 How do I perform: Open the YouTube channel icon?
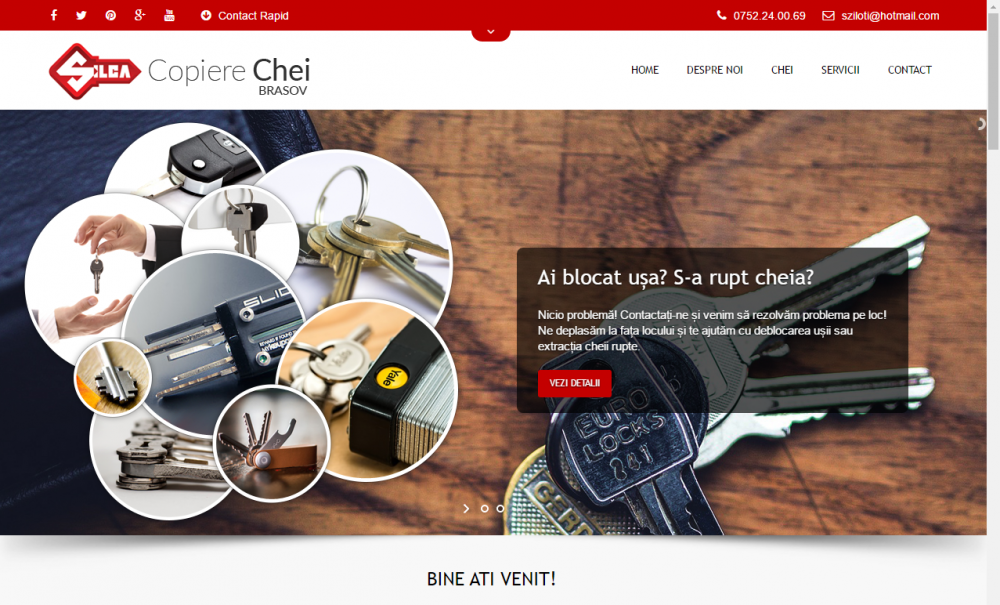(169, 15)
